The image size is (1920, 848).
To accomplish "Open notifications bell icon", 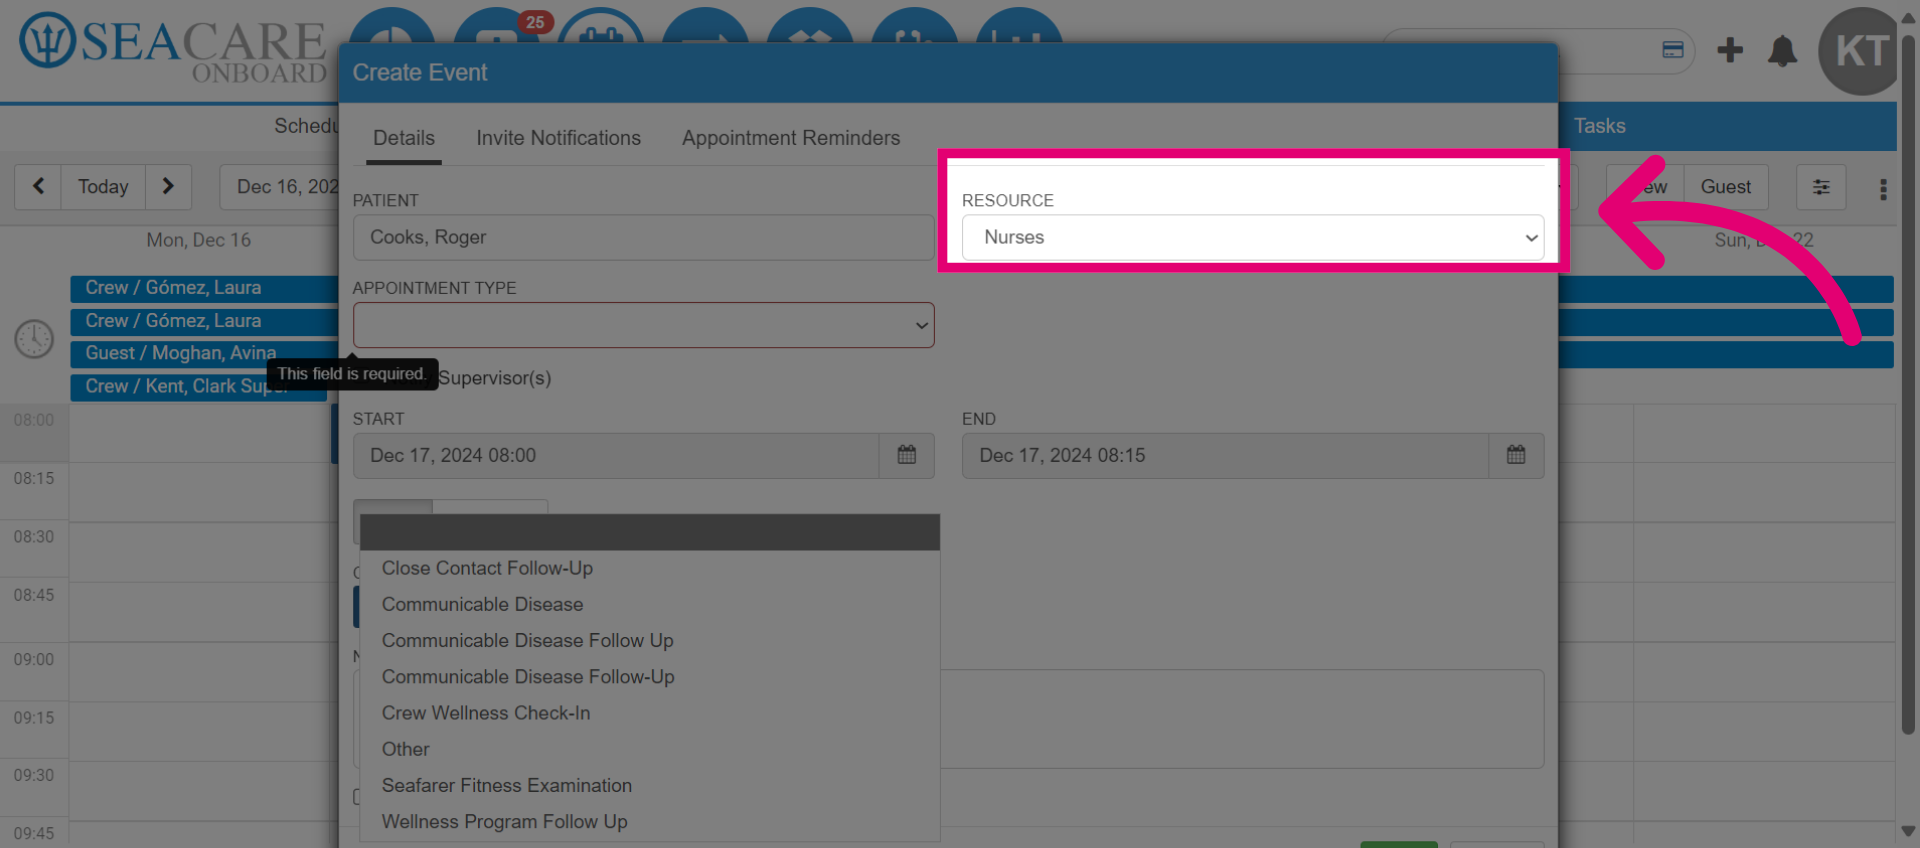I will coord(1782,50).
